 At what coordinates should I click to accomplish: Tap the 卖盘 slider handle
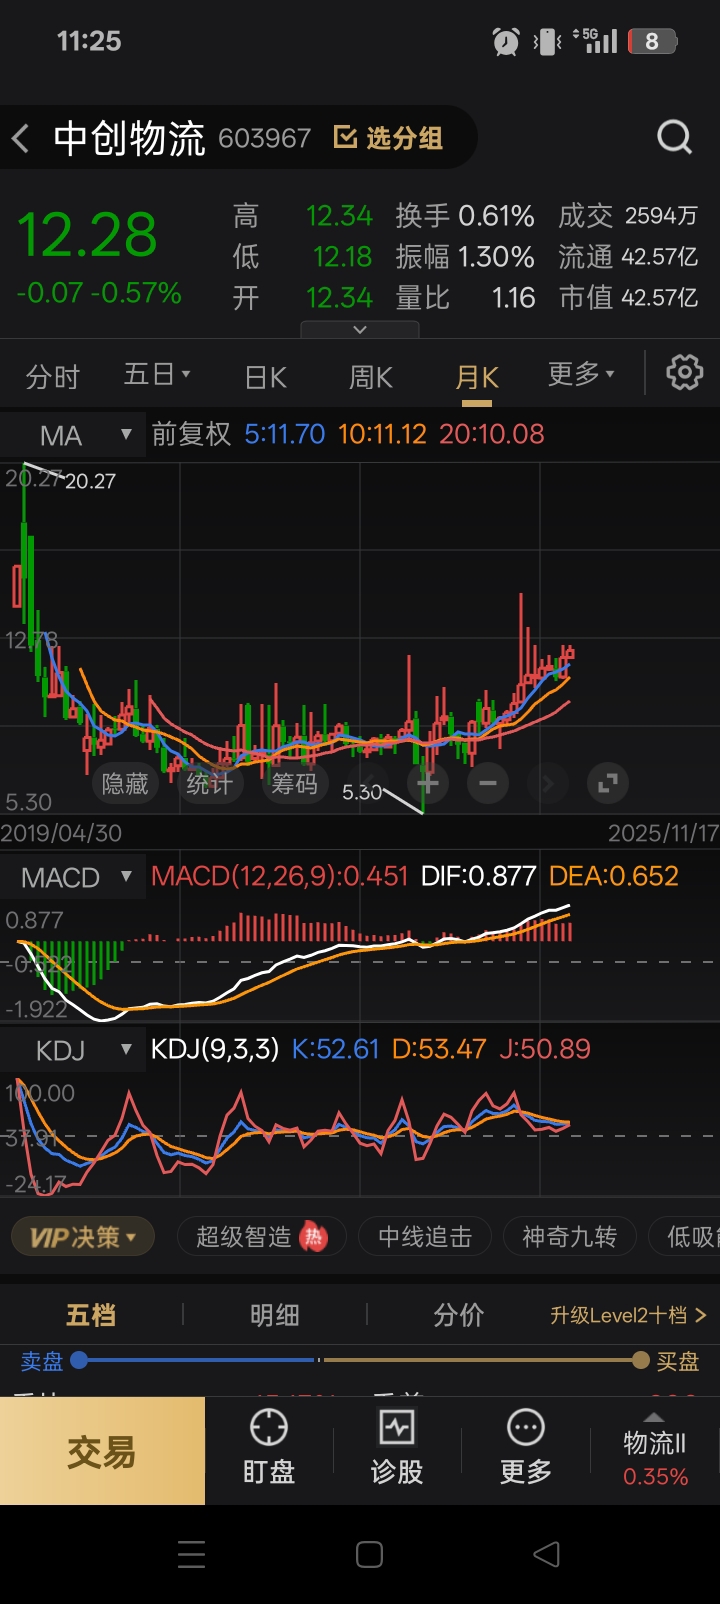point(80,1360)
